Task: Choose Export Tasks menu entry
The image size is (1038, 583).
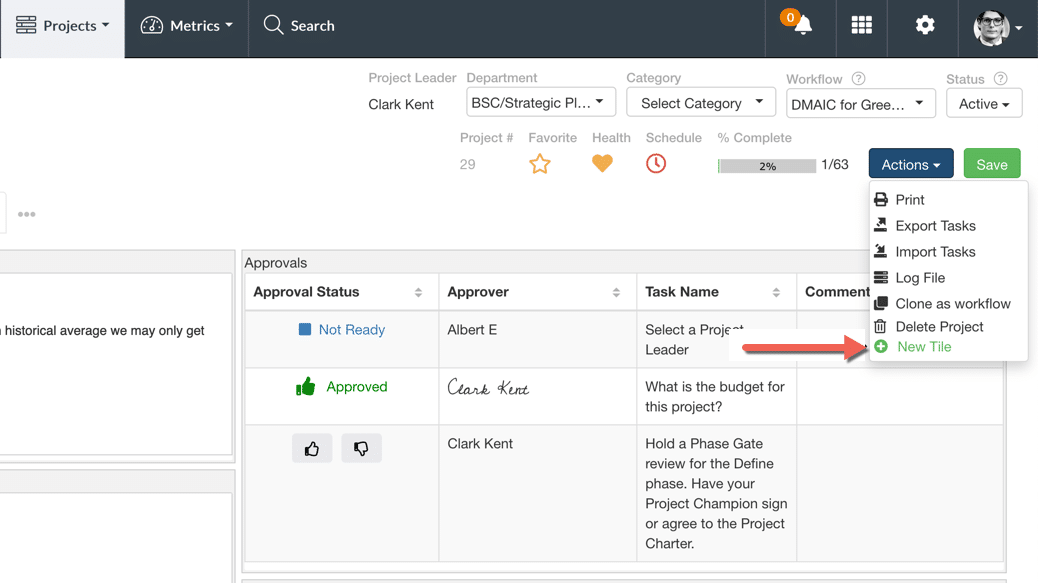Action: (935, 226)
